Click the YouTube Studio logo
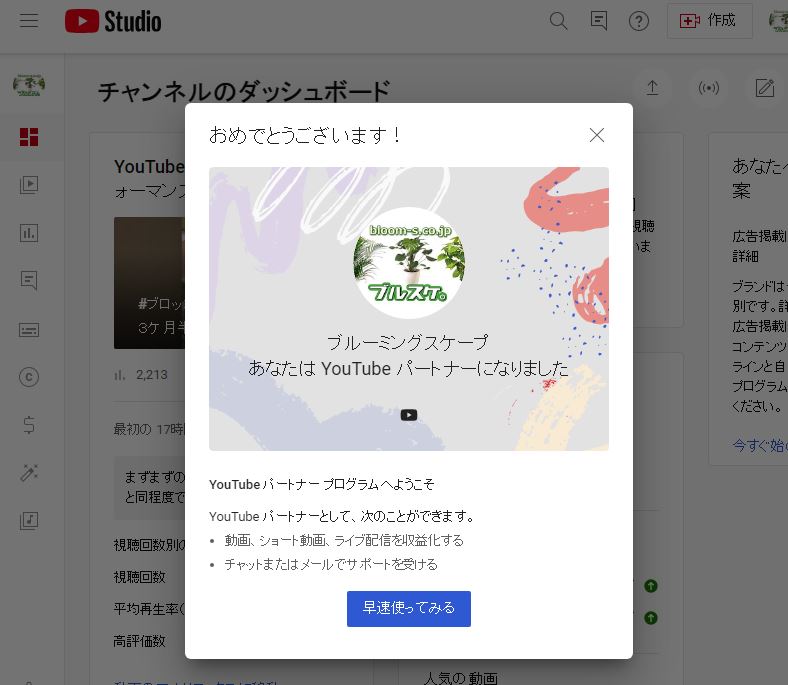 (x=113, y=22)
